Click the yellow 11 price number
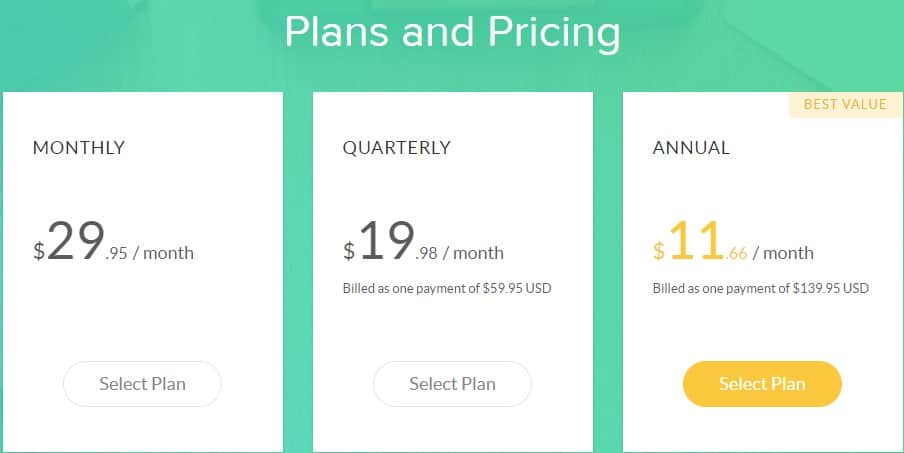 pos(696,241)
